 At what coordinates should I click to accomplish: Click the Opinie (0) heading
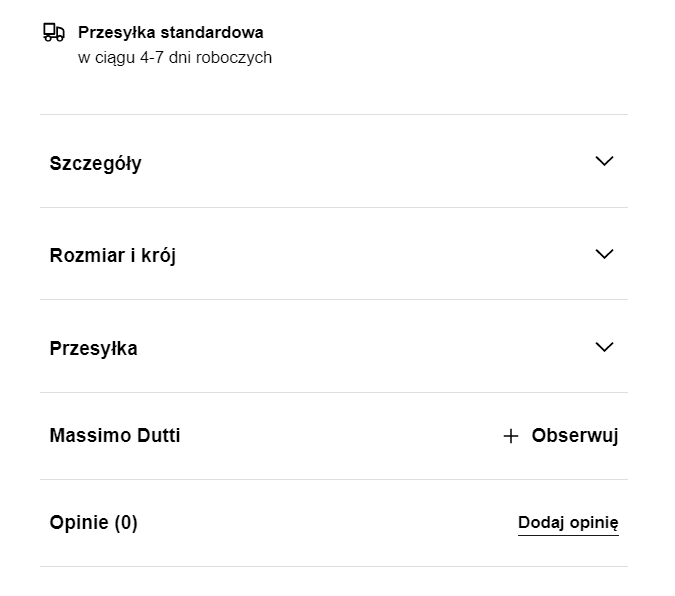click(93, 523)
